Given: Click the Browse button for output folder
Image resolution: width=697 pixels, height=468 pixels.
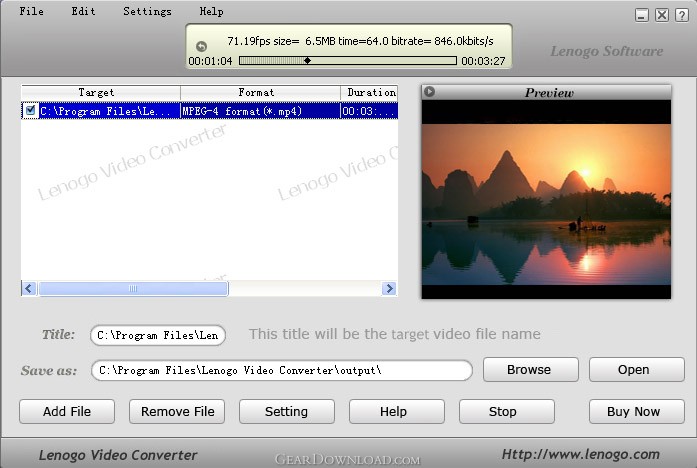Looking at the screenshot, I should pyautogui.click(x=530, y=369).
